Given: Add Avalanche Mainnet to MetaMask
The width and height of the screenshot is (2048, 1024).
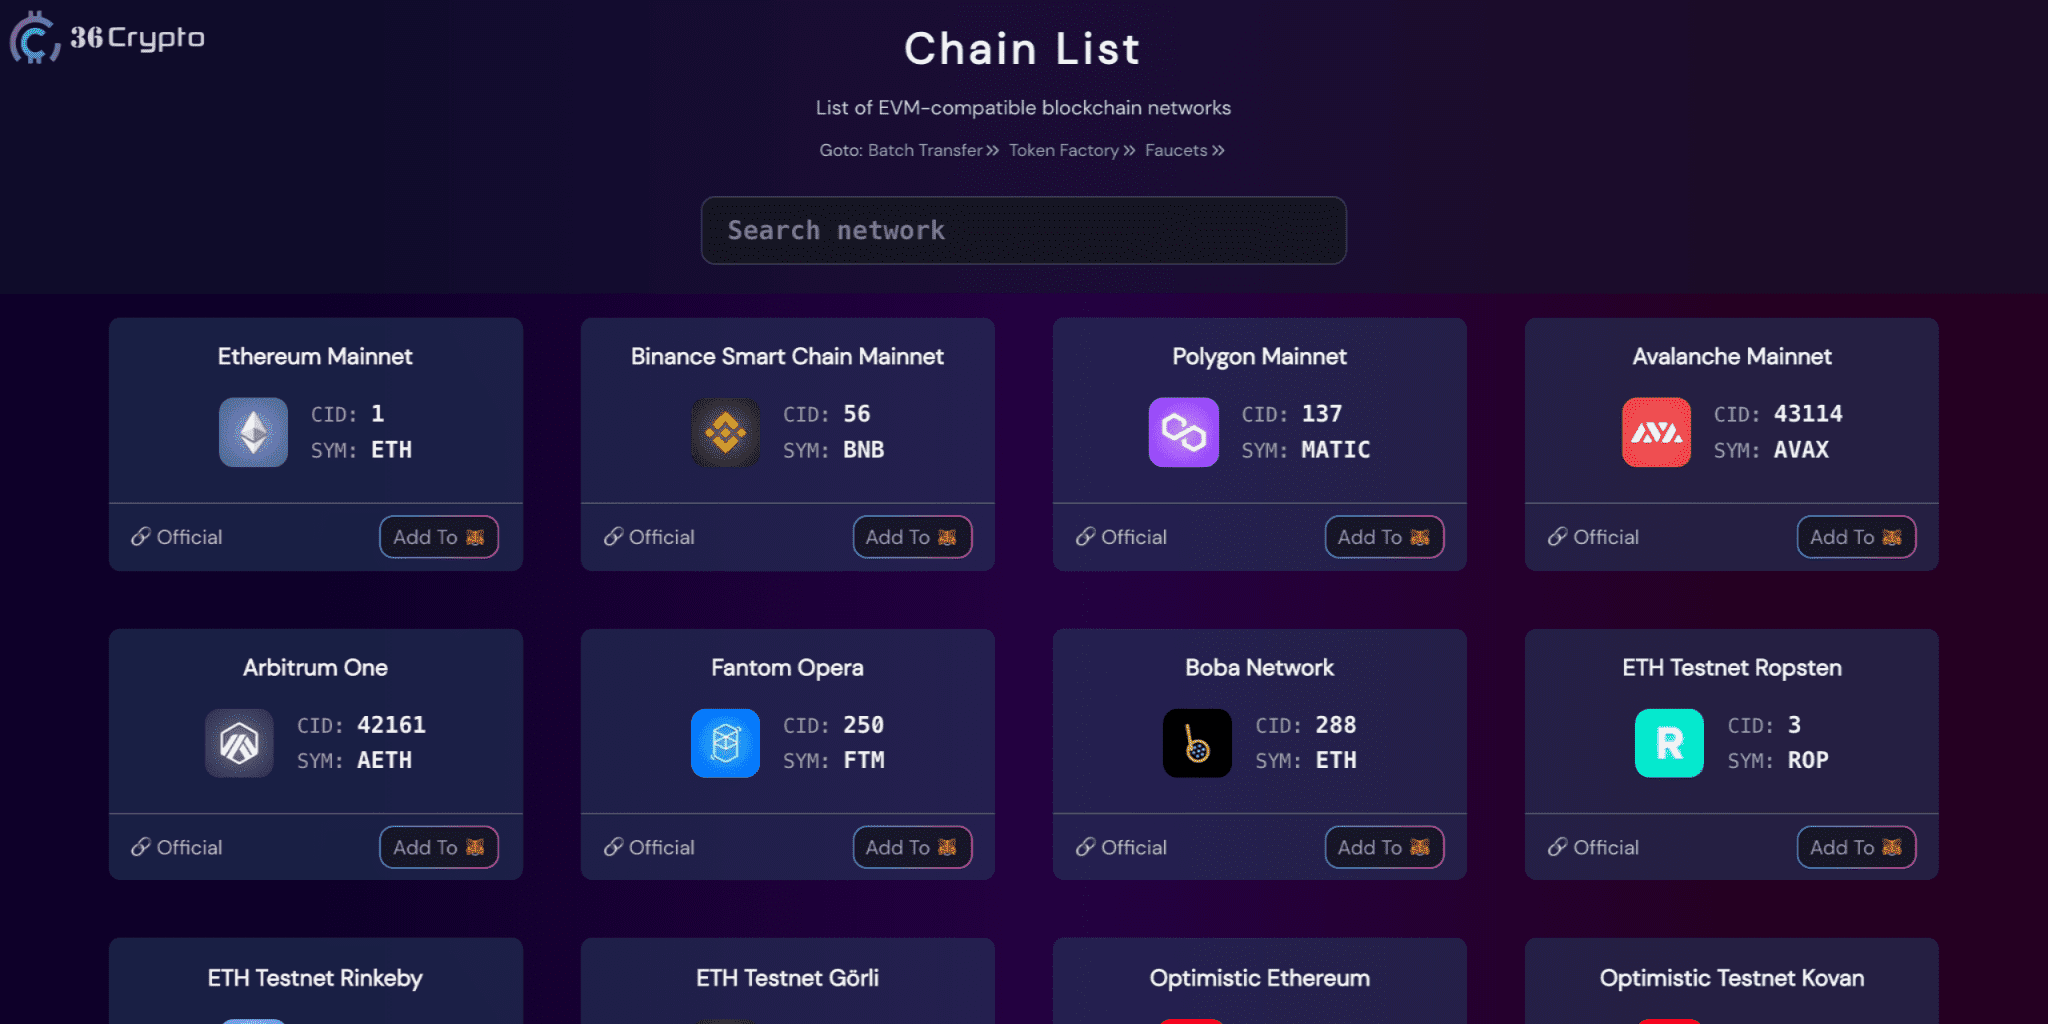Looking at the screenshot, I should tap(1856, 537).
